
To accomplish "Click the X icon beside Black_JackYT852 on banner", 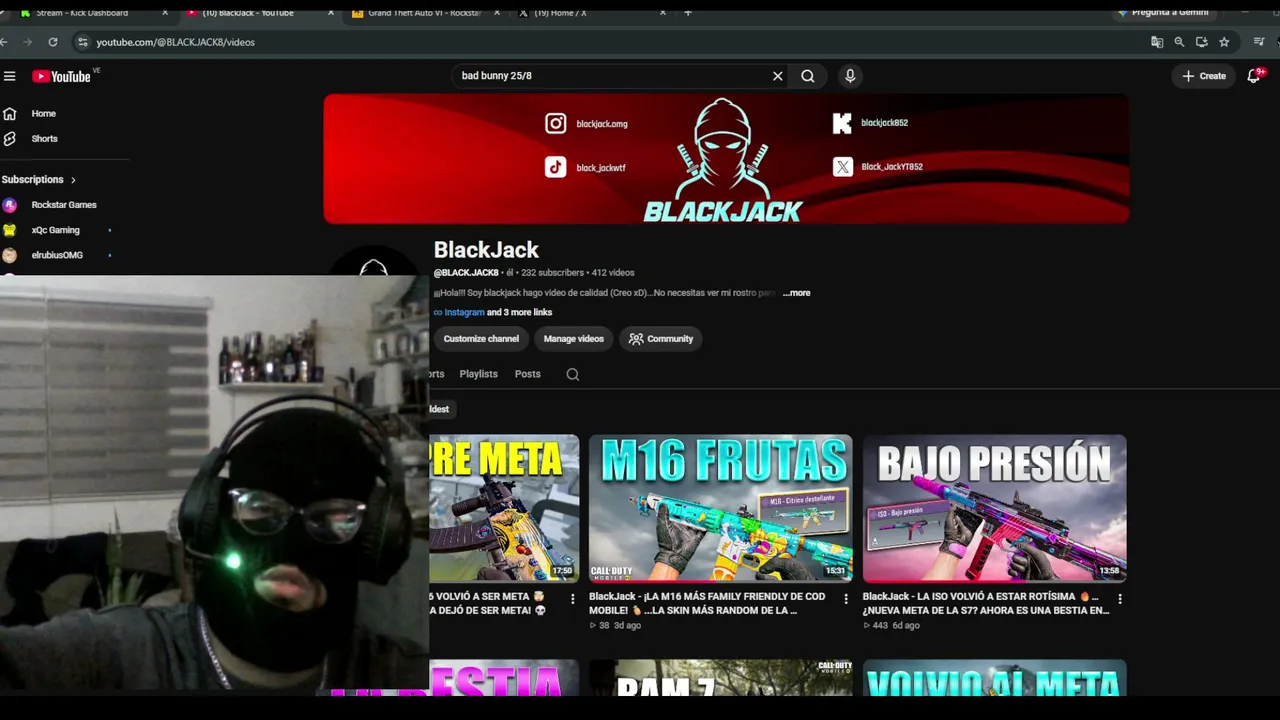I will point(843,167).
